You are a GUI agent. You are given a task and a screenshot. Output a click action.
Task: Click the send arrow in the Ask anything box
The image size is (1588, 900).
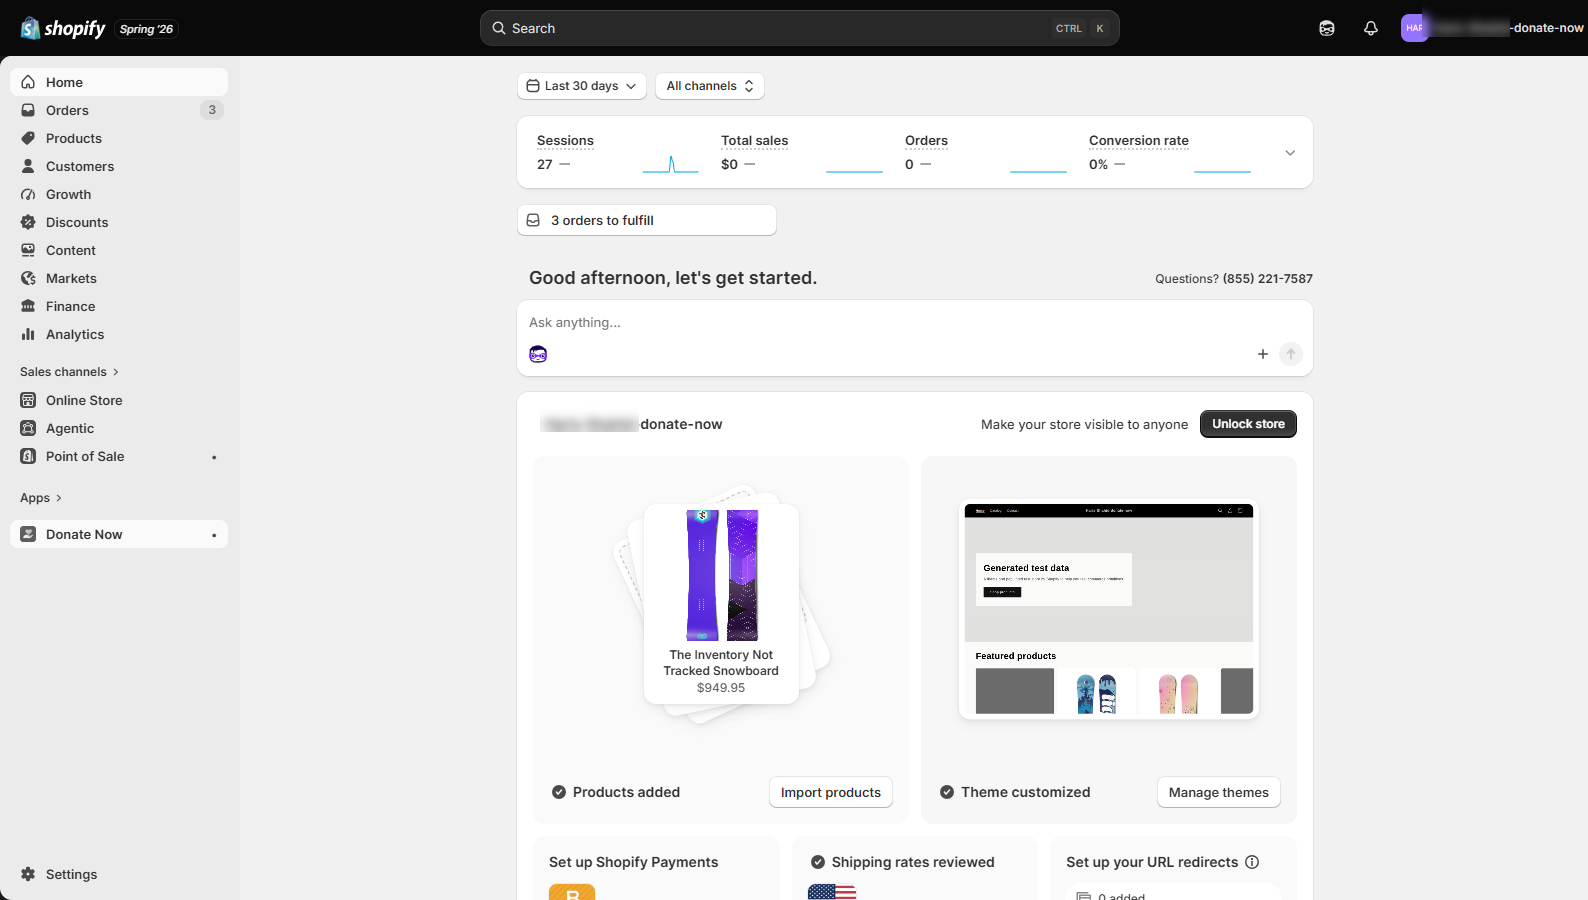1291,354
